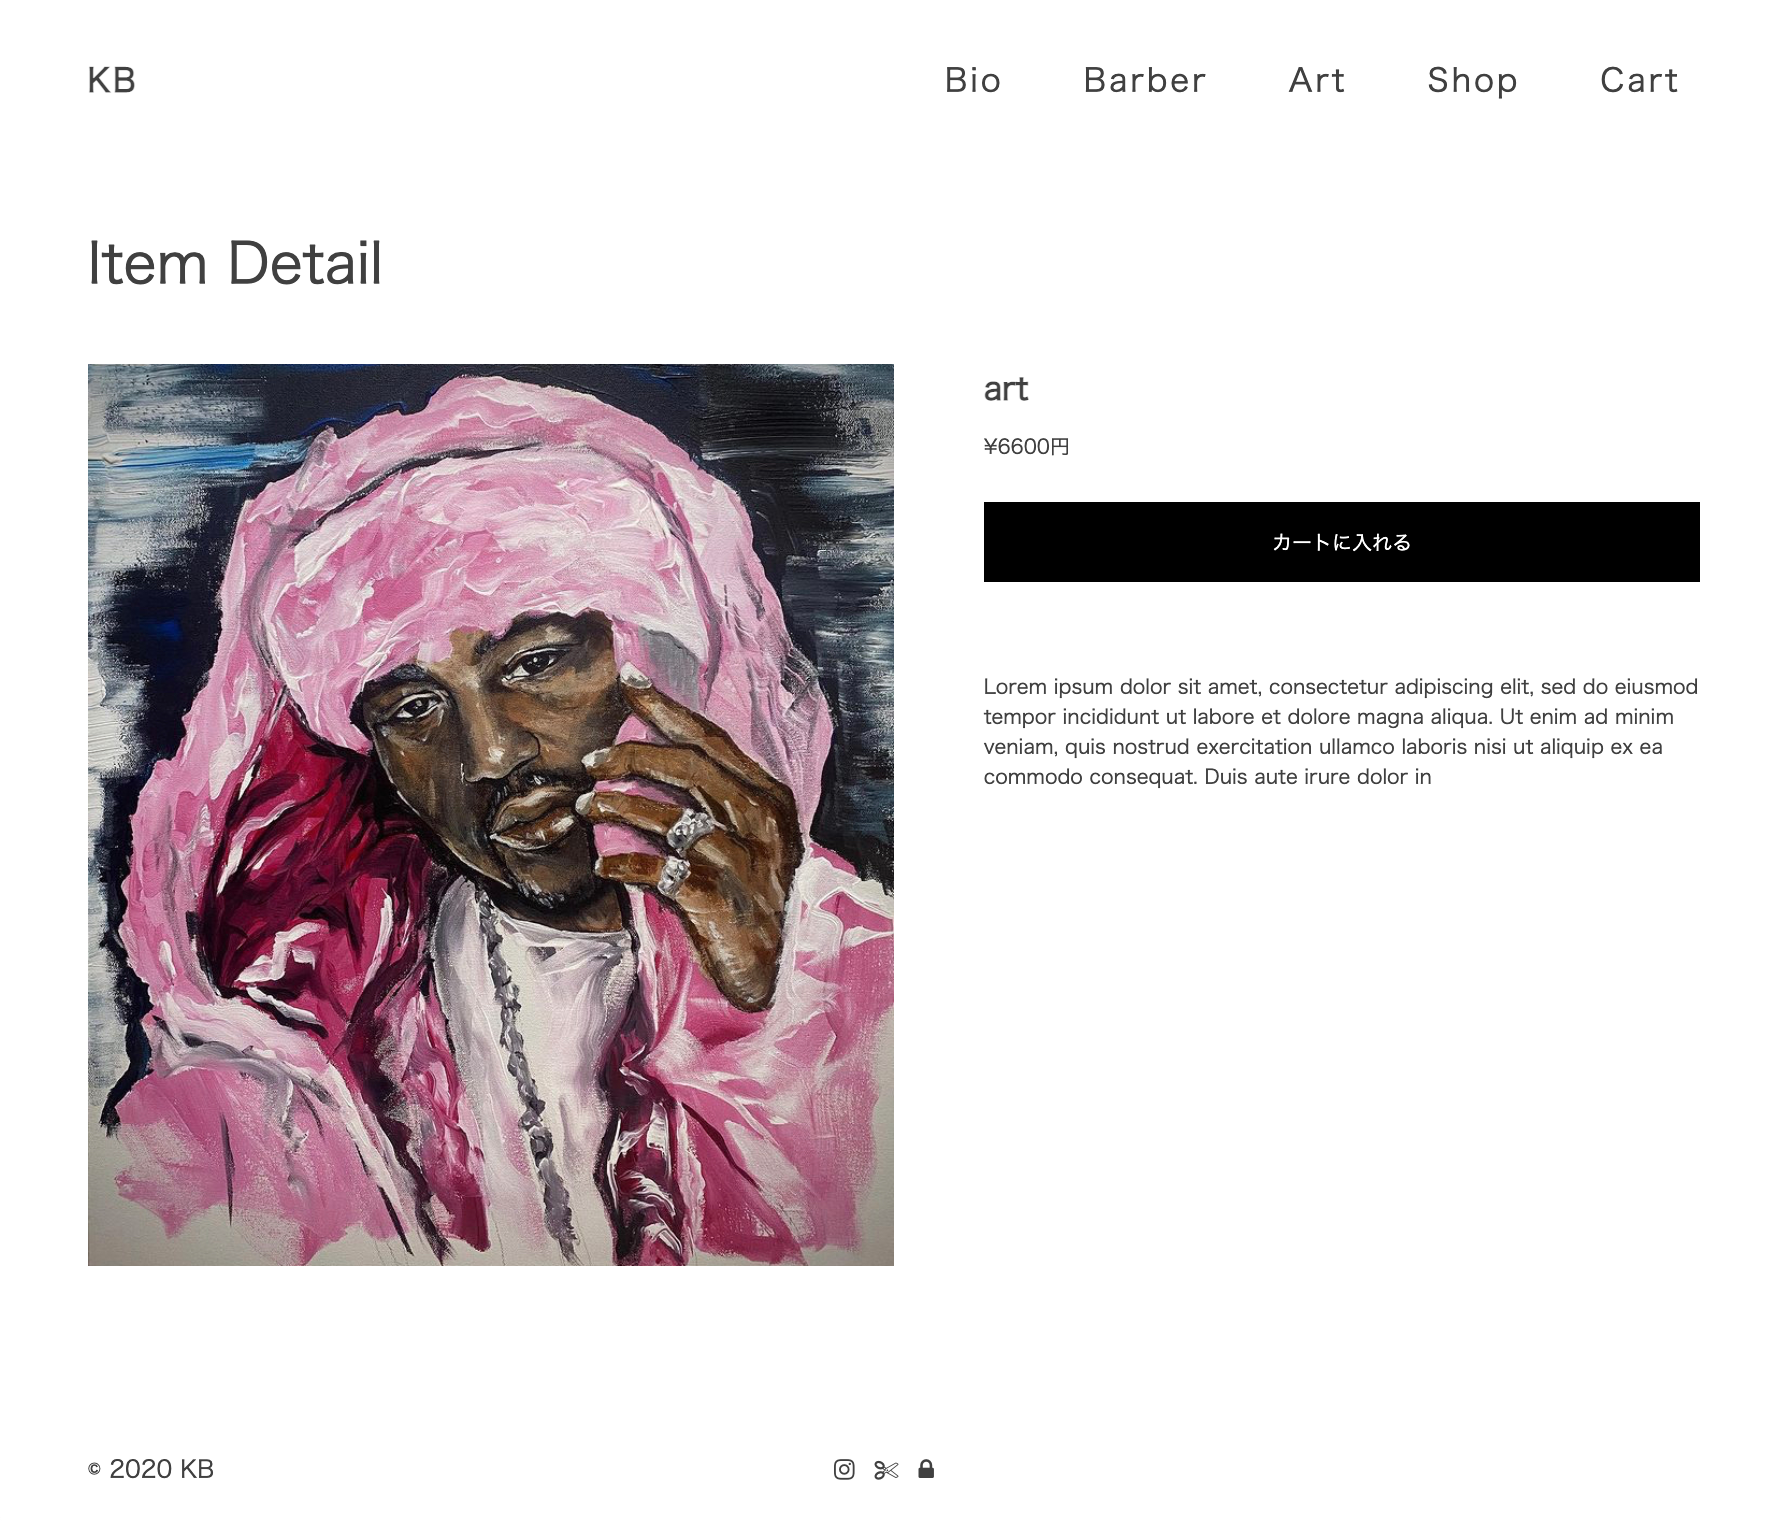
Task: Open the Instagram icon in the footer
Action: point(844,1469)
